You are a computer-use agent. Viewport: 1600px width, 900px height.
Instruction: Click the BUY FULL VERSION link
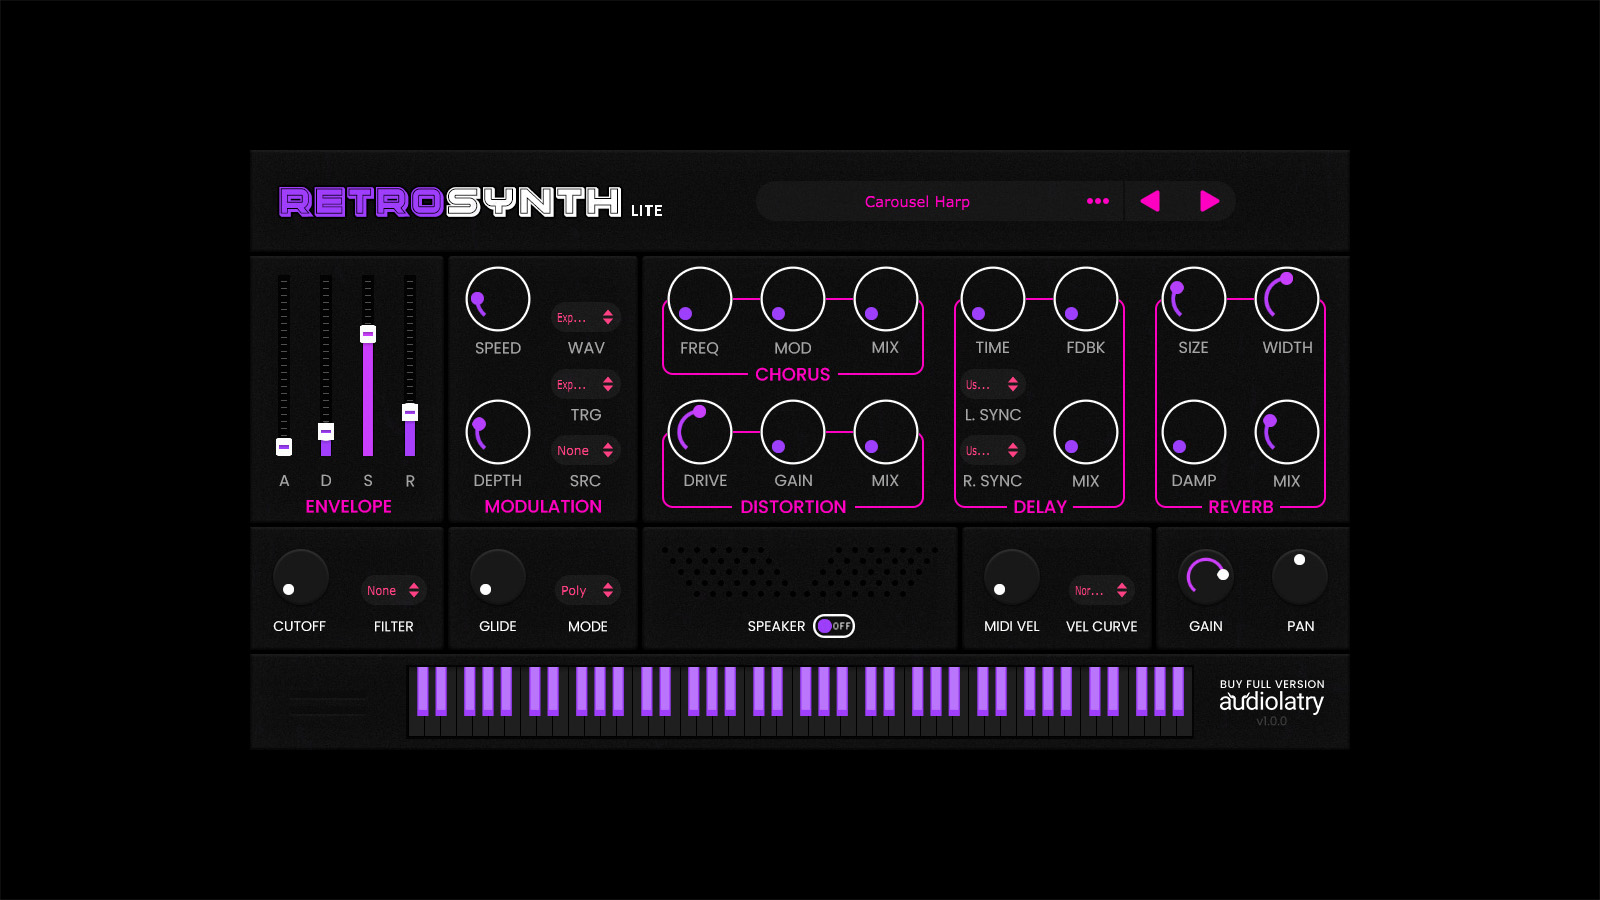(x=1272, y=684)
